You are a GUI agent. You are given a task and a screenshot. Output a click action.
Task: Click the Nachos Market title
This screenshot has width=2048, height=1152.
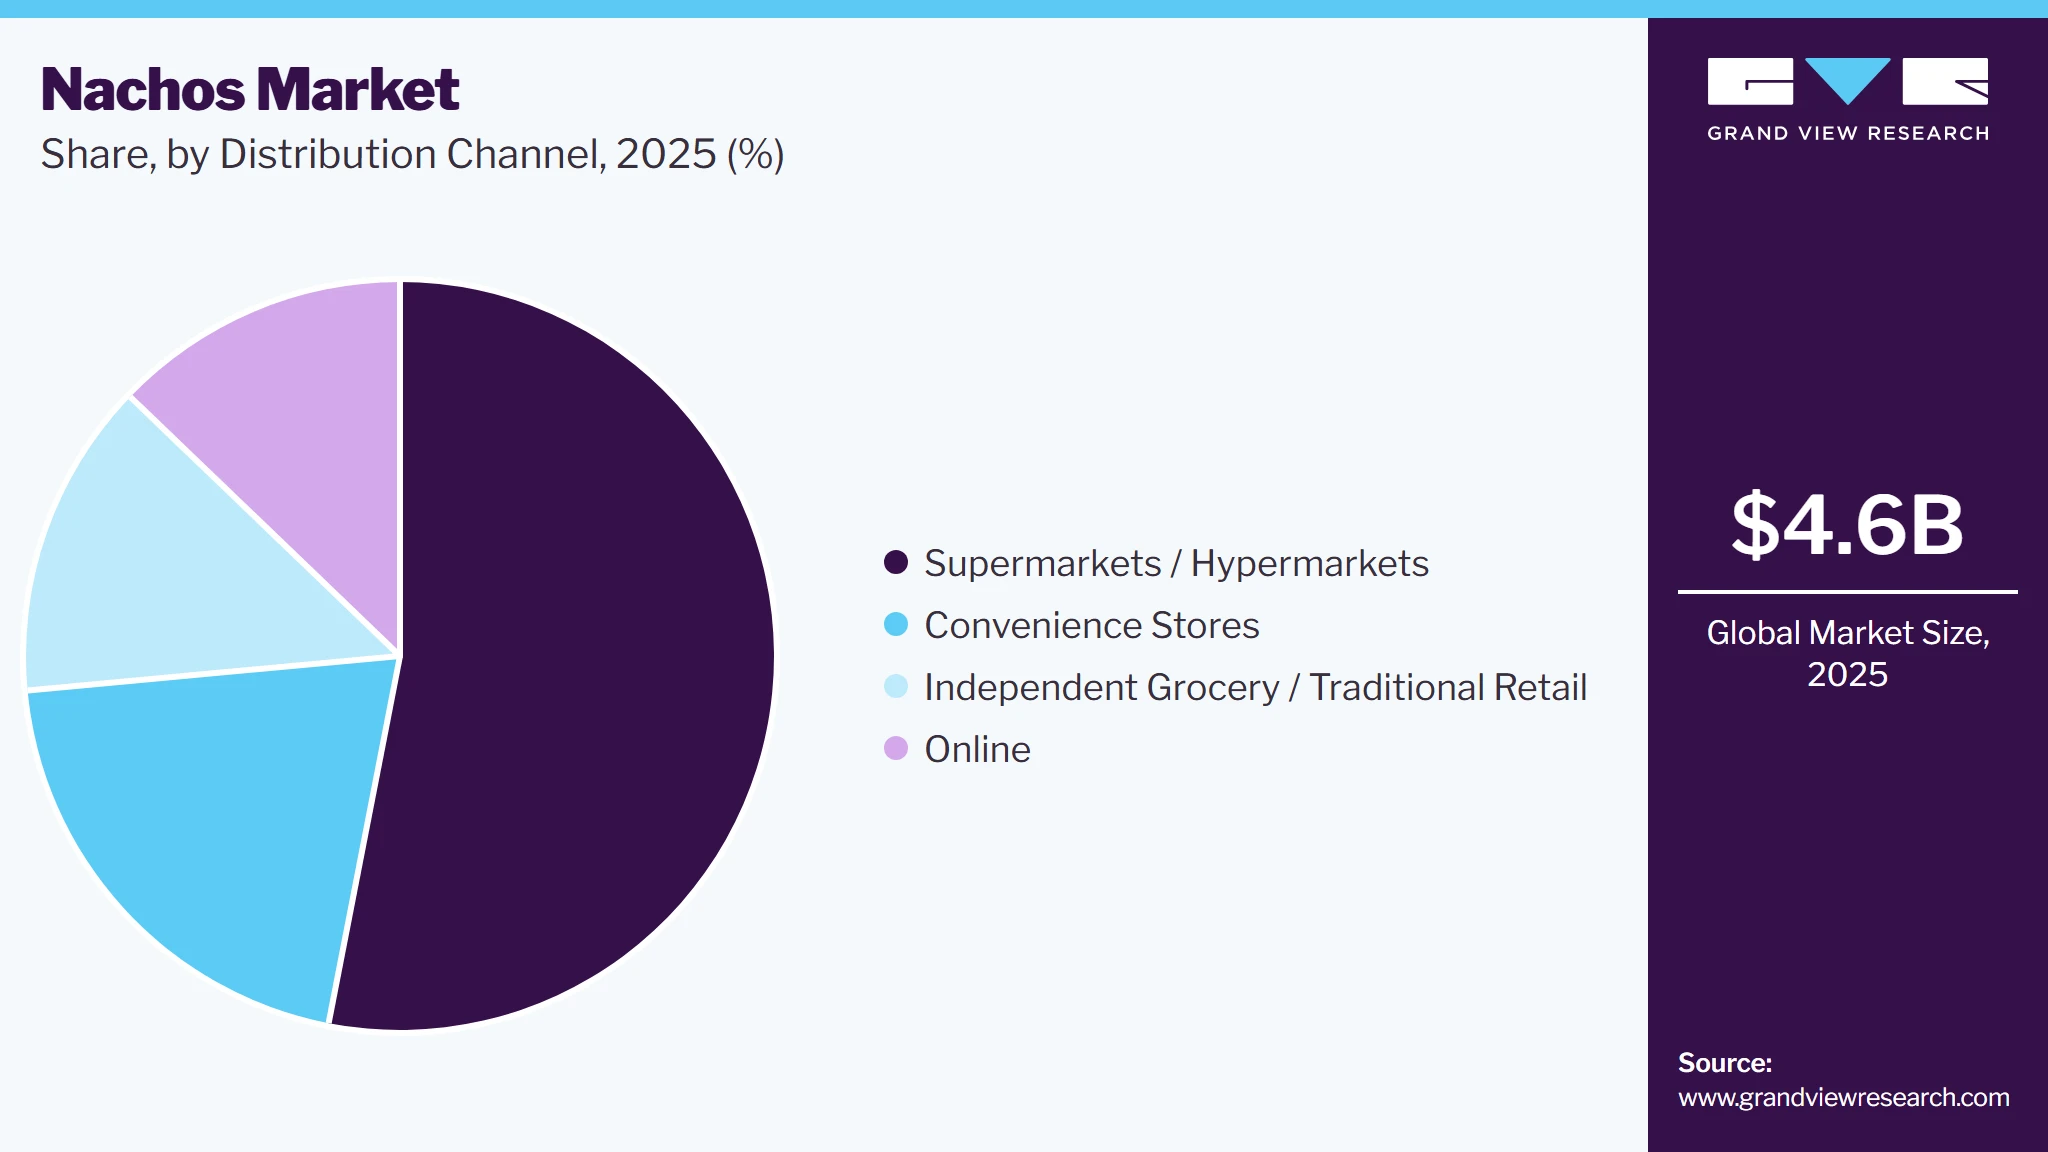tap(250, 90)
